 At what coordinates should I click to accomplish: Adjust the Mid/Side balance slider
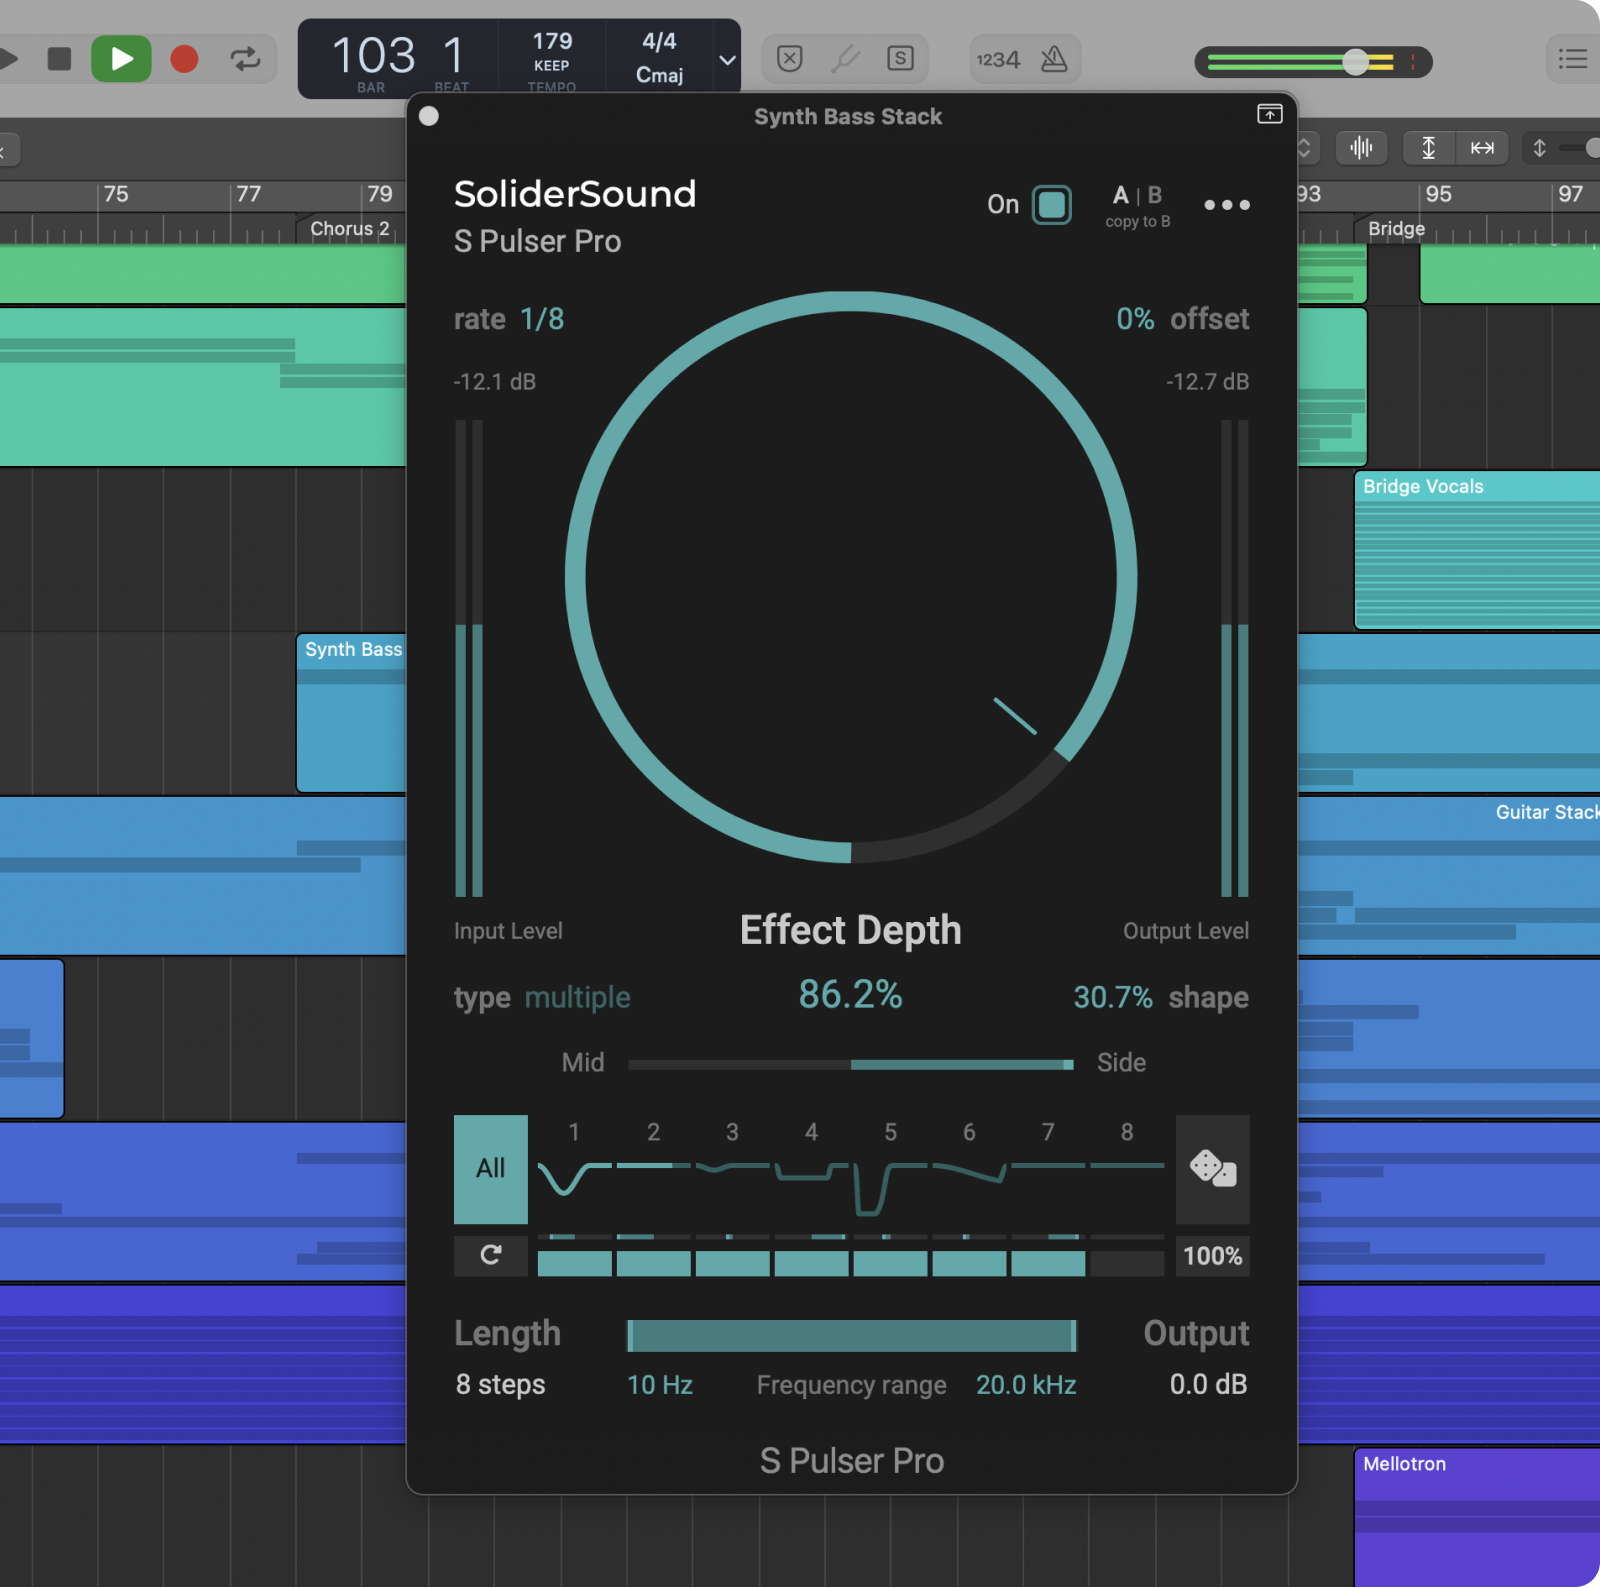851,1064
